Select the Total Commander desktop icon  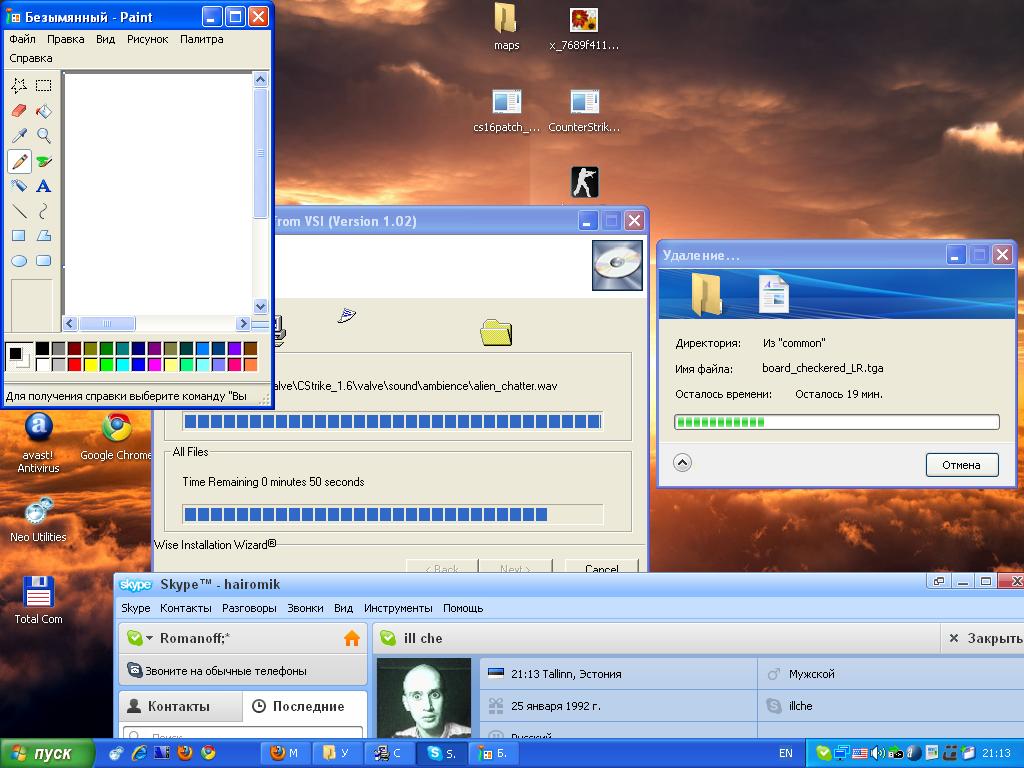pyautogui.click(x=39, y=600)
